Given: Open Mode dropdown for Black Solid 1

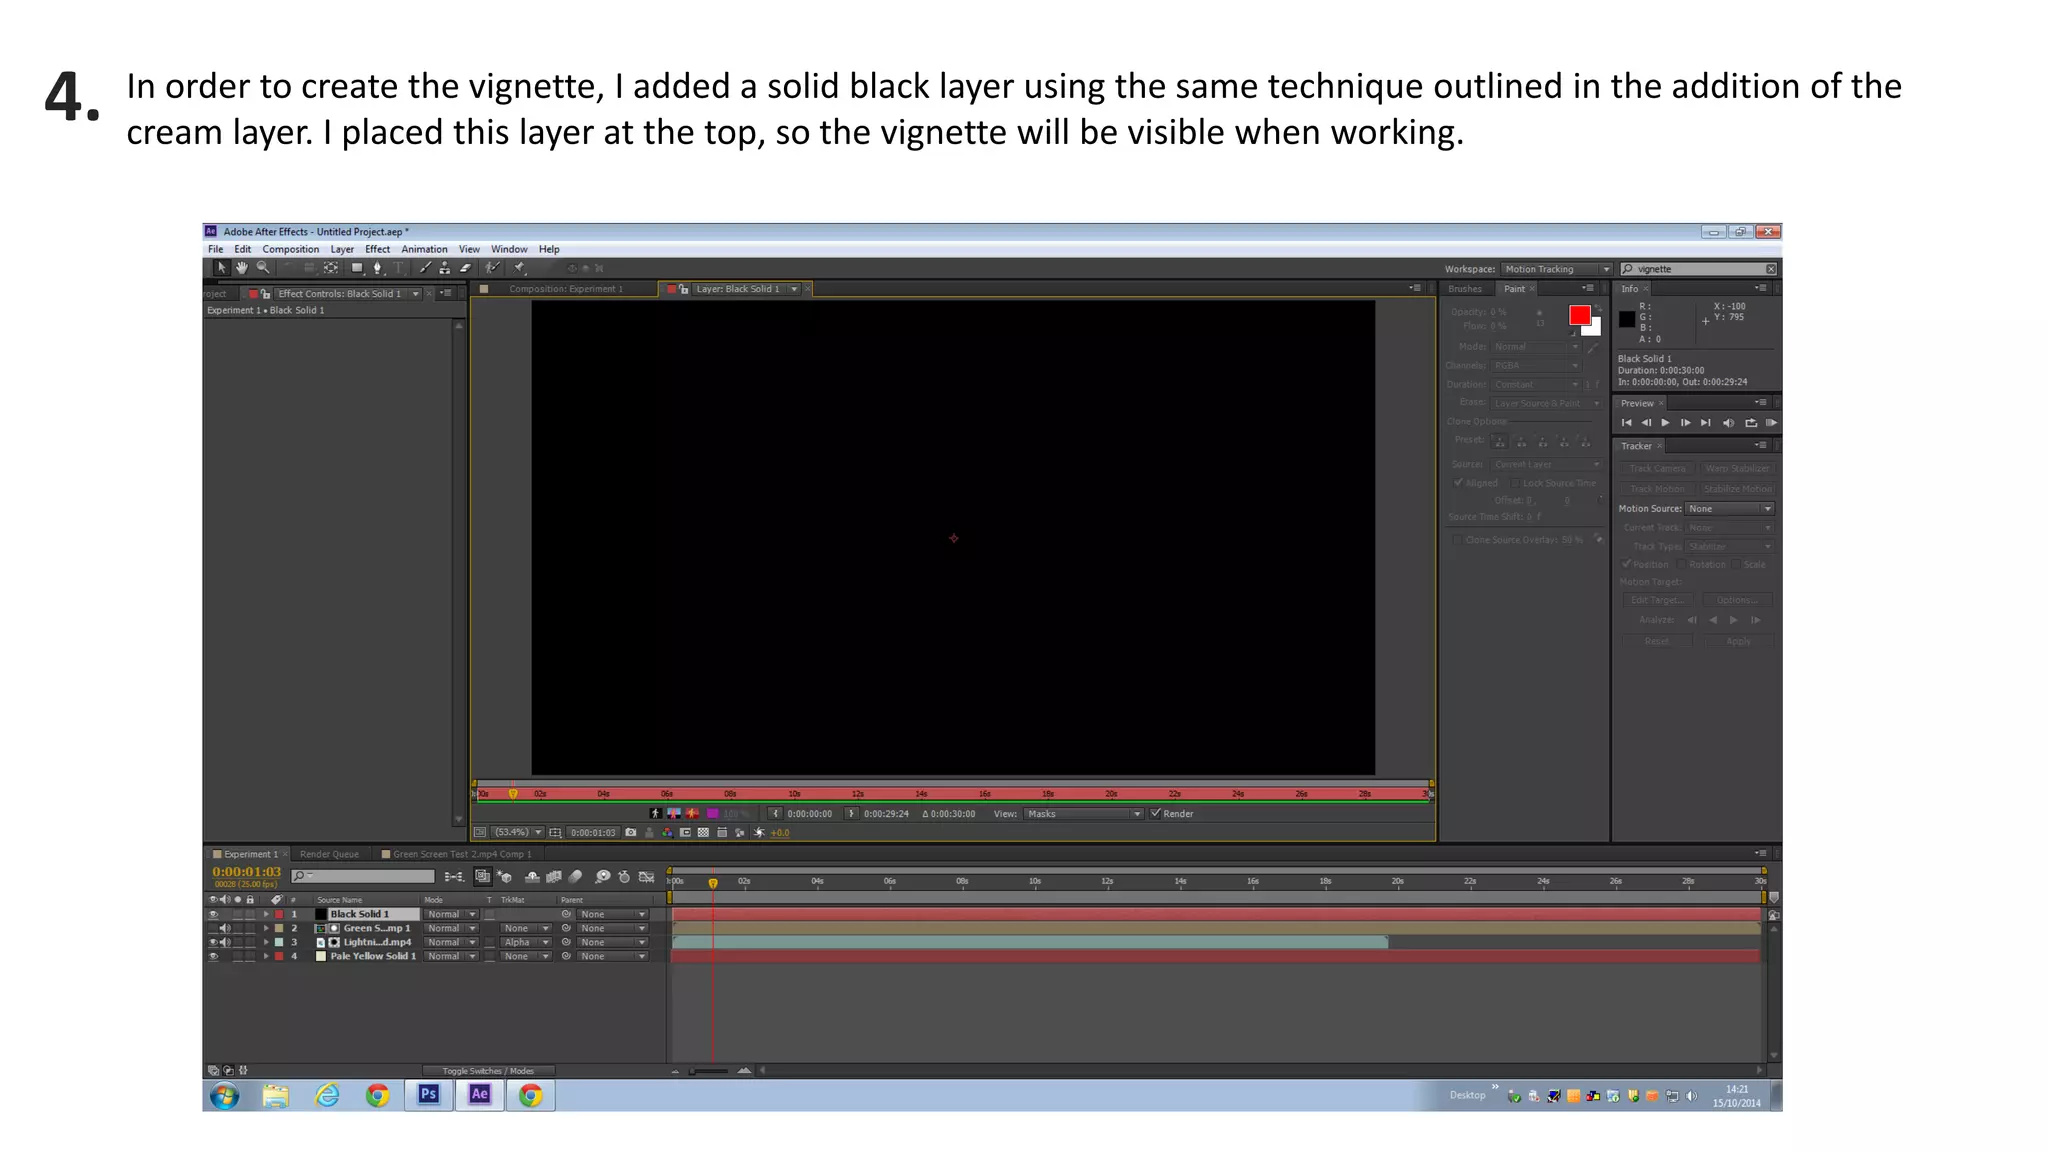Looking at the screenshot, I should click(x=451, y=914).
